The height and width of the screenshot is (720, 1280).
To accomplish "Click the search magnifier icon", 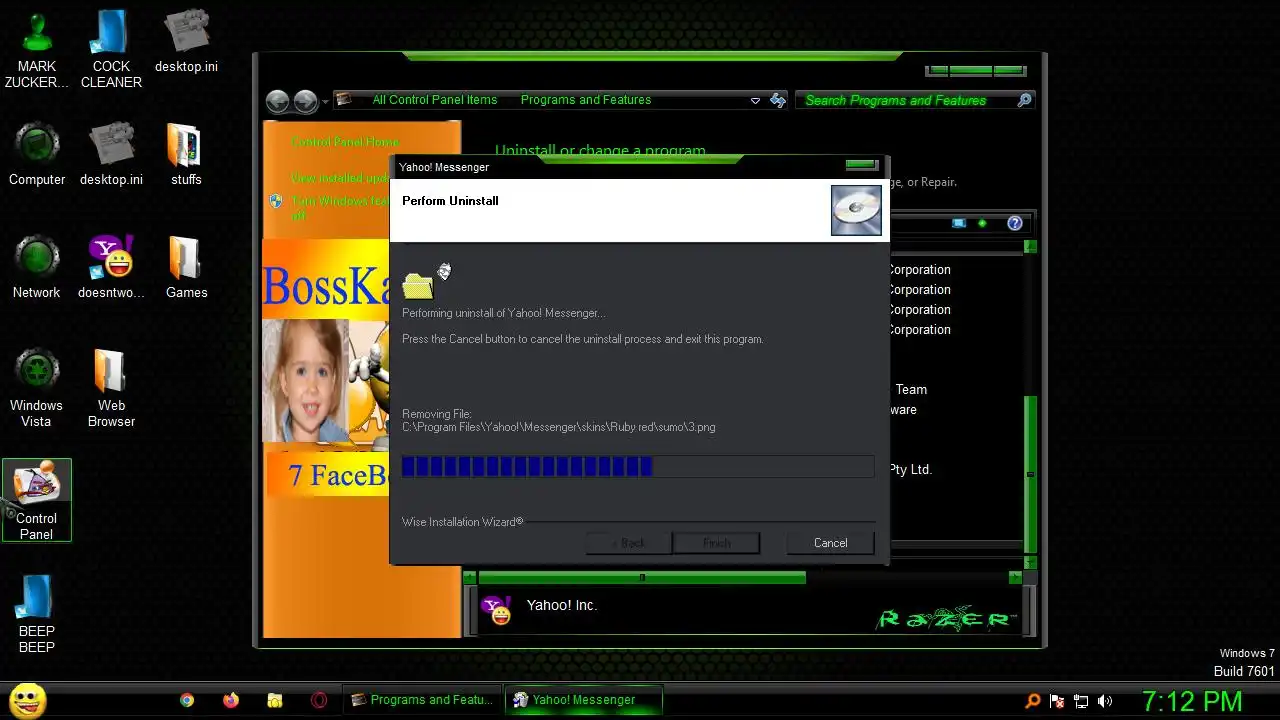I will coord(1024,100).
